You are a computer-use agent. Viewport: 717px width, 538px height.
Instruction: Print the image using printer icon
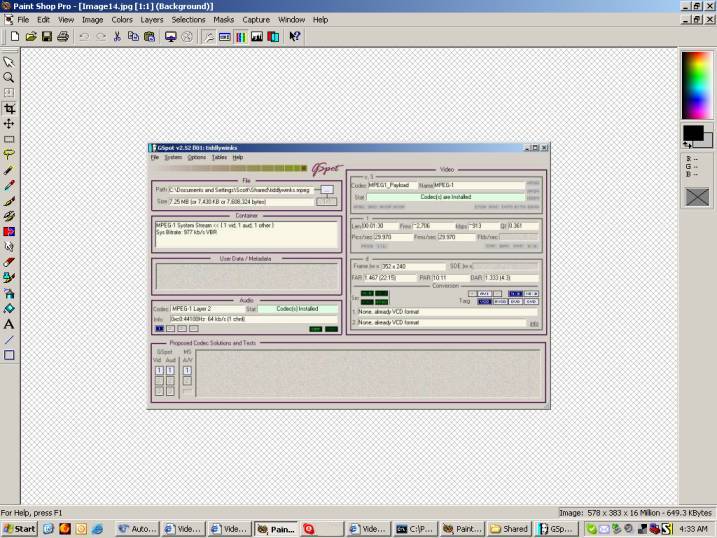[x=63, y=37]
